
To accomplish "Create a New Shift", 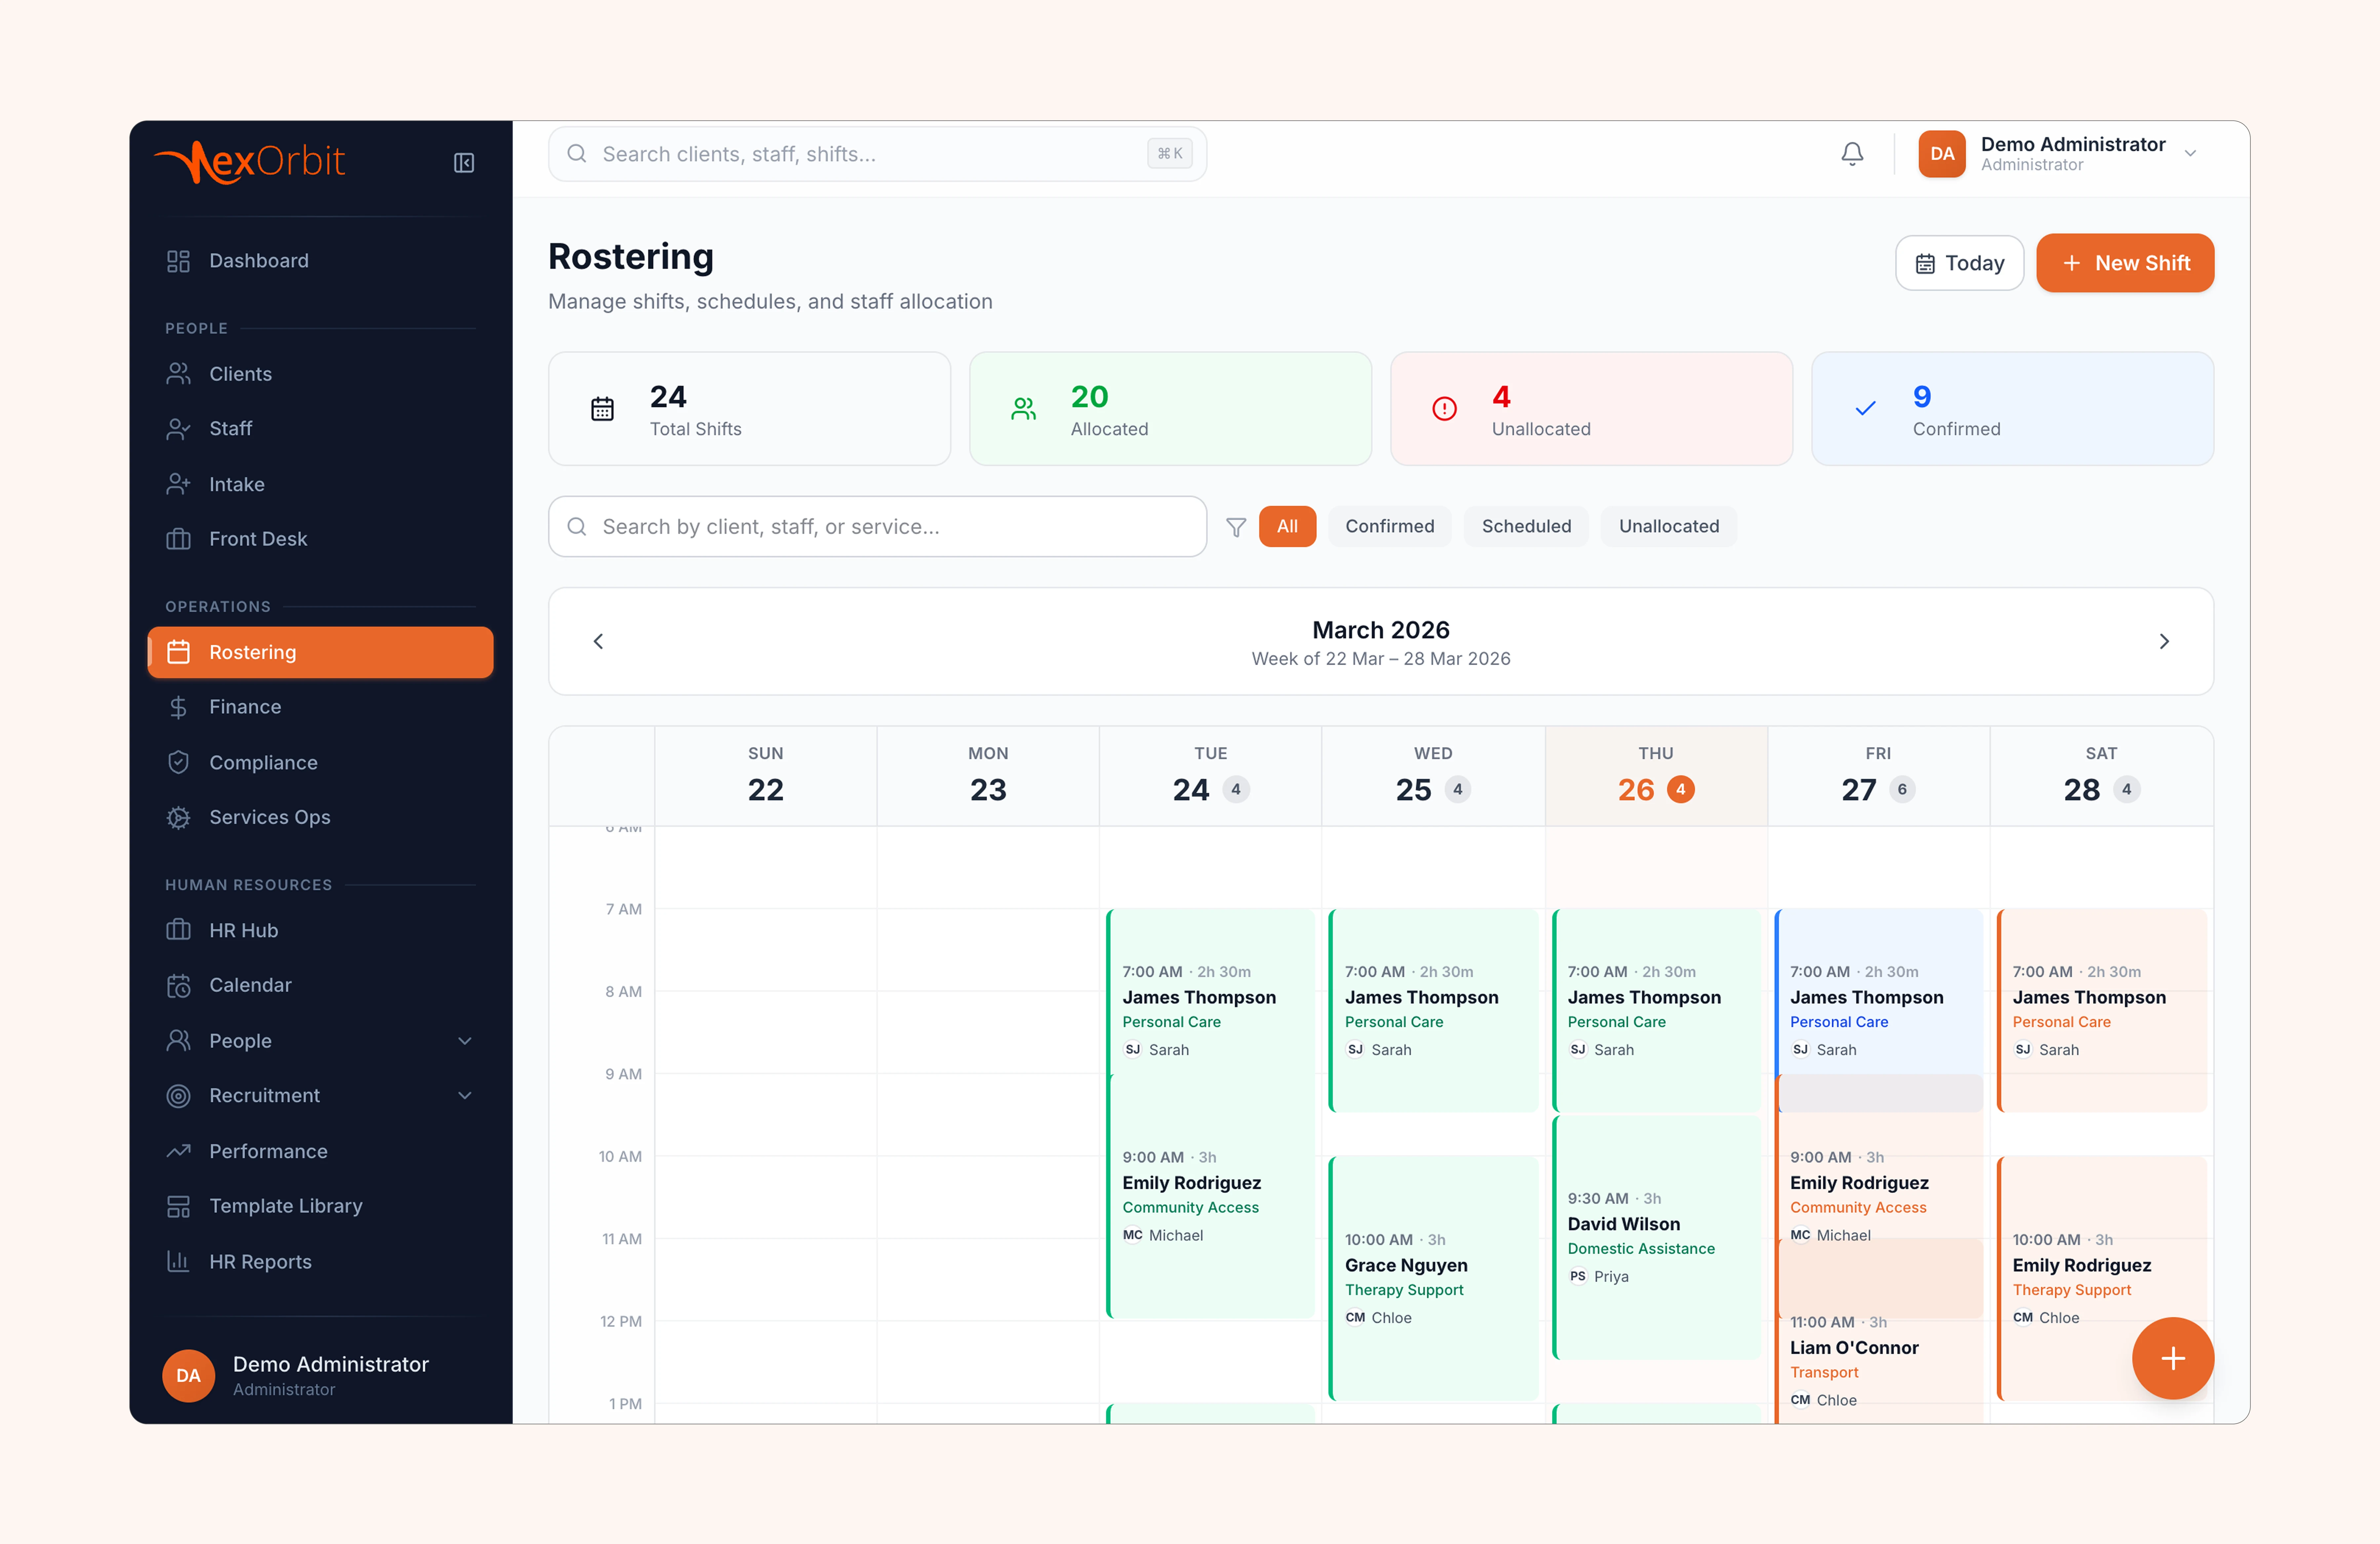I will pyautogui.click(x=2125, y=263).
